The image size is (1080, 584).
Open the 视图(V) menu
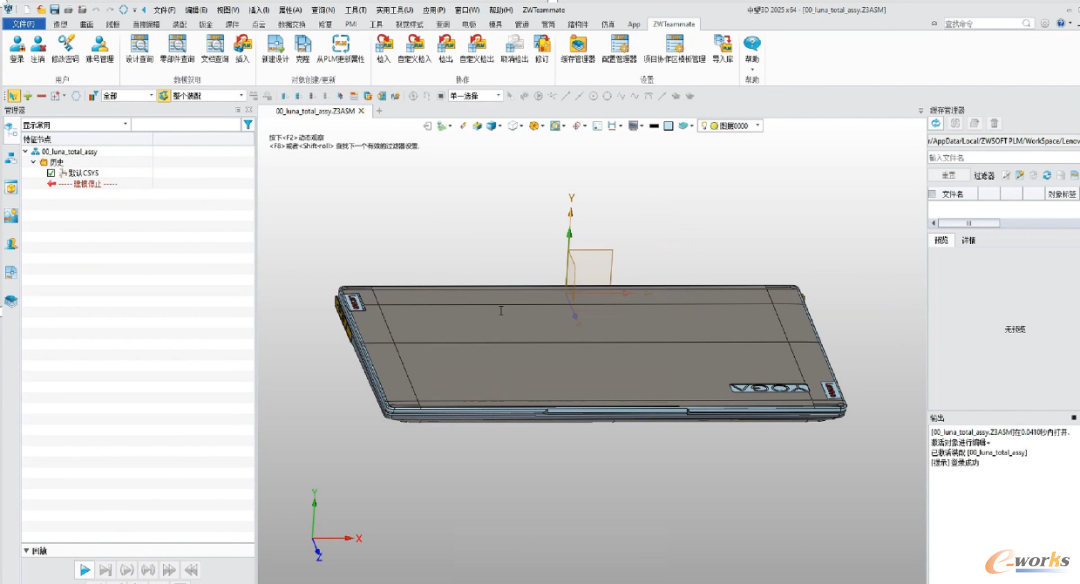click(227, 10)
